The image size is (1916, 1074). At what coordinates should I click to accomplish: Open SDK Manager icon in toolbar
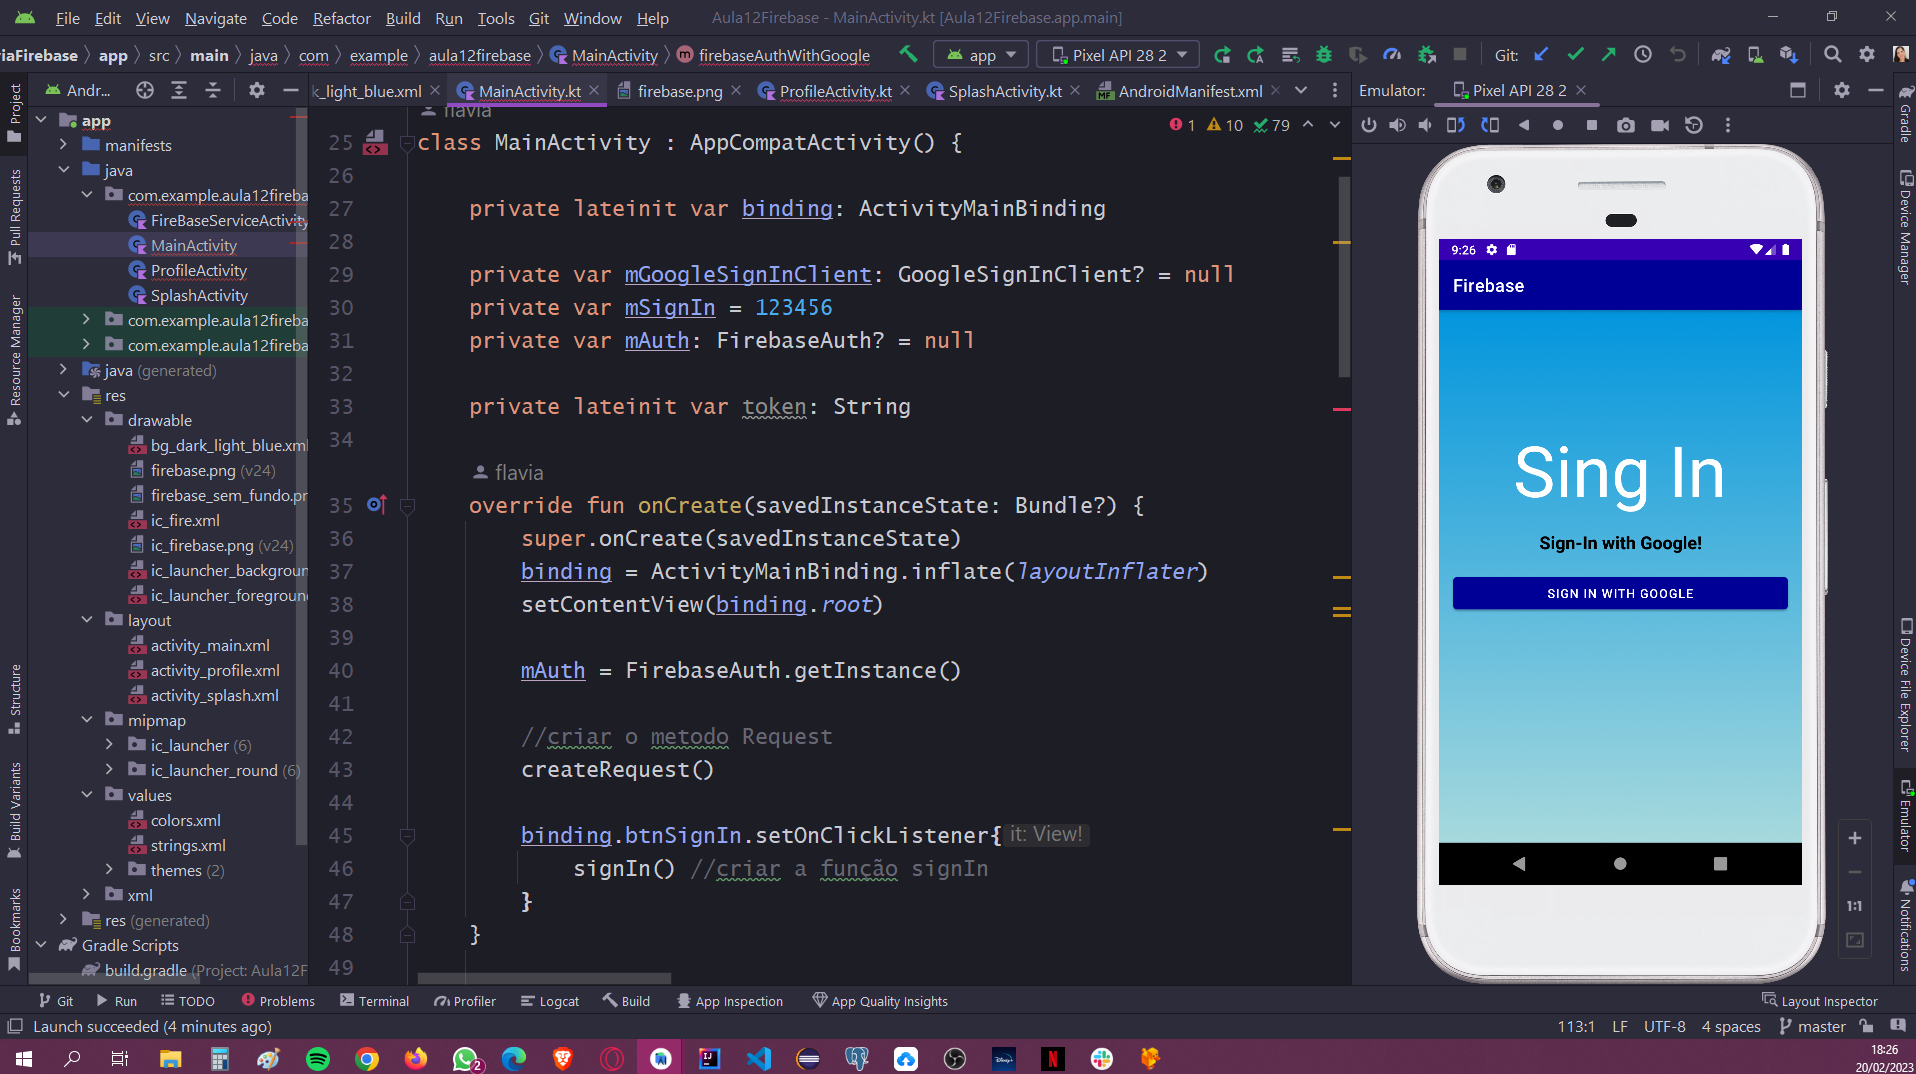coord(1789,55)
